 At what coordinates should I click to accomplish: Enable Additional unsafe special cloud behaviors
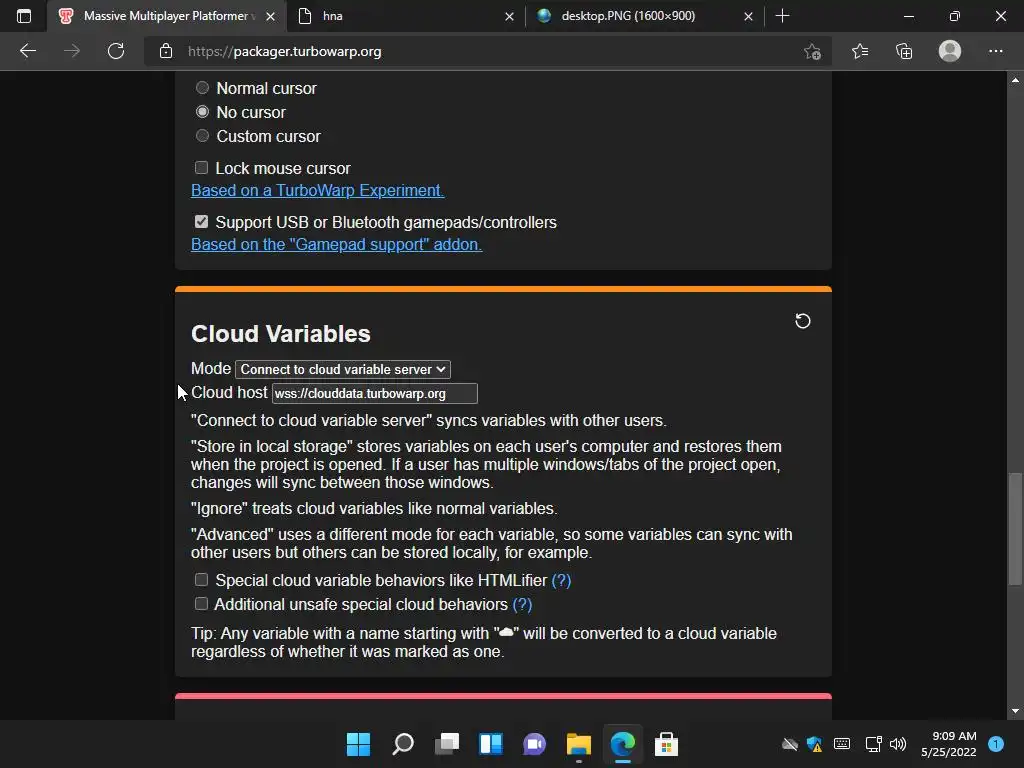[x=201, y=604]
